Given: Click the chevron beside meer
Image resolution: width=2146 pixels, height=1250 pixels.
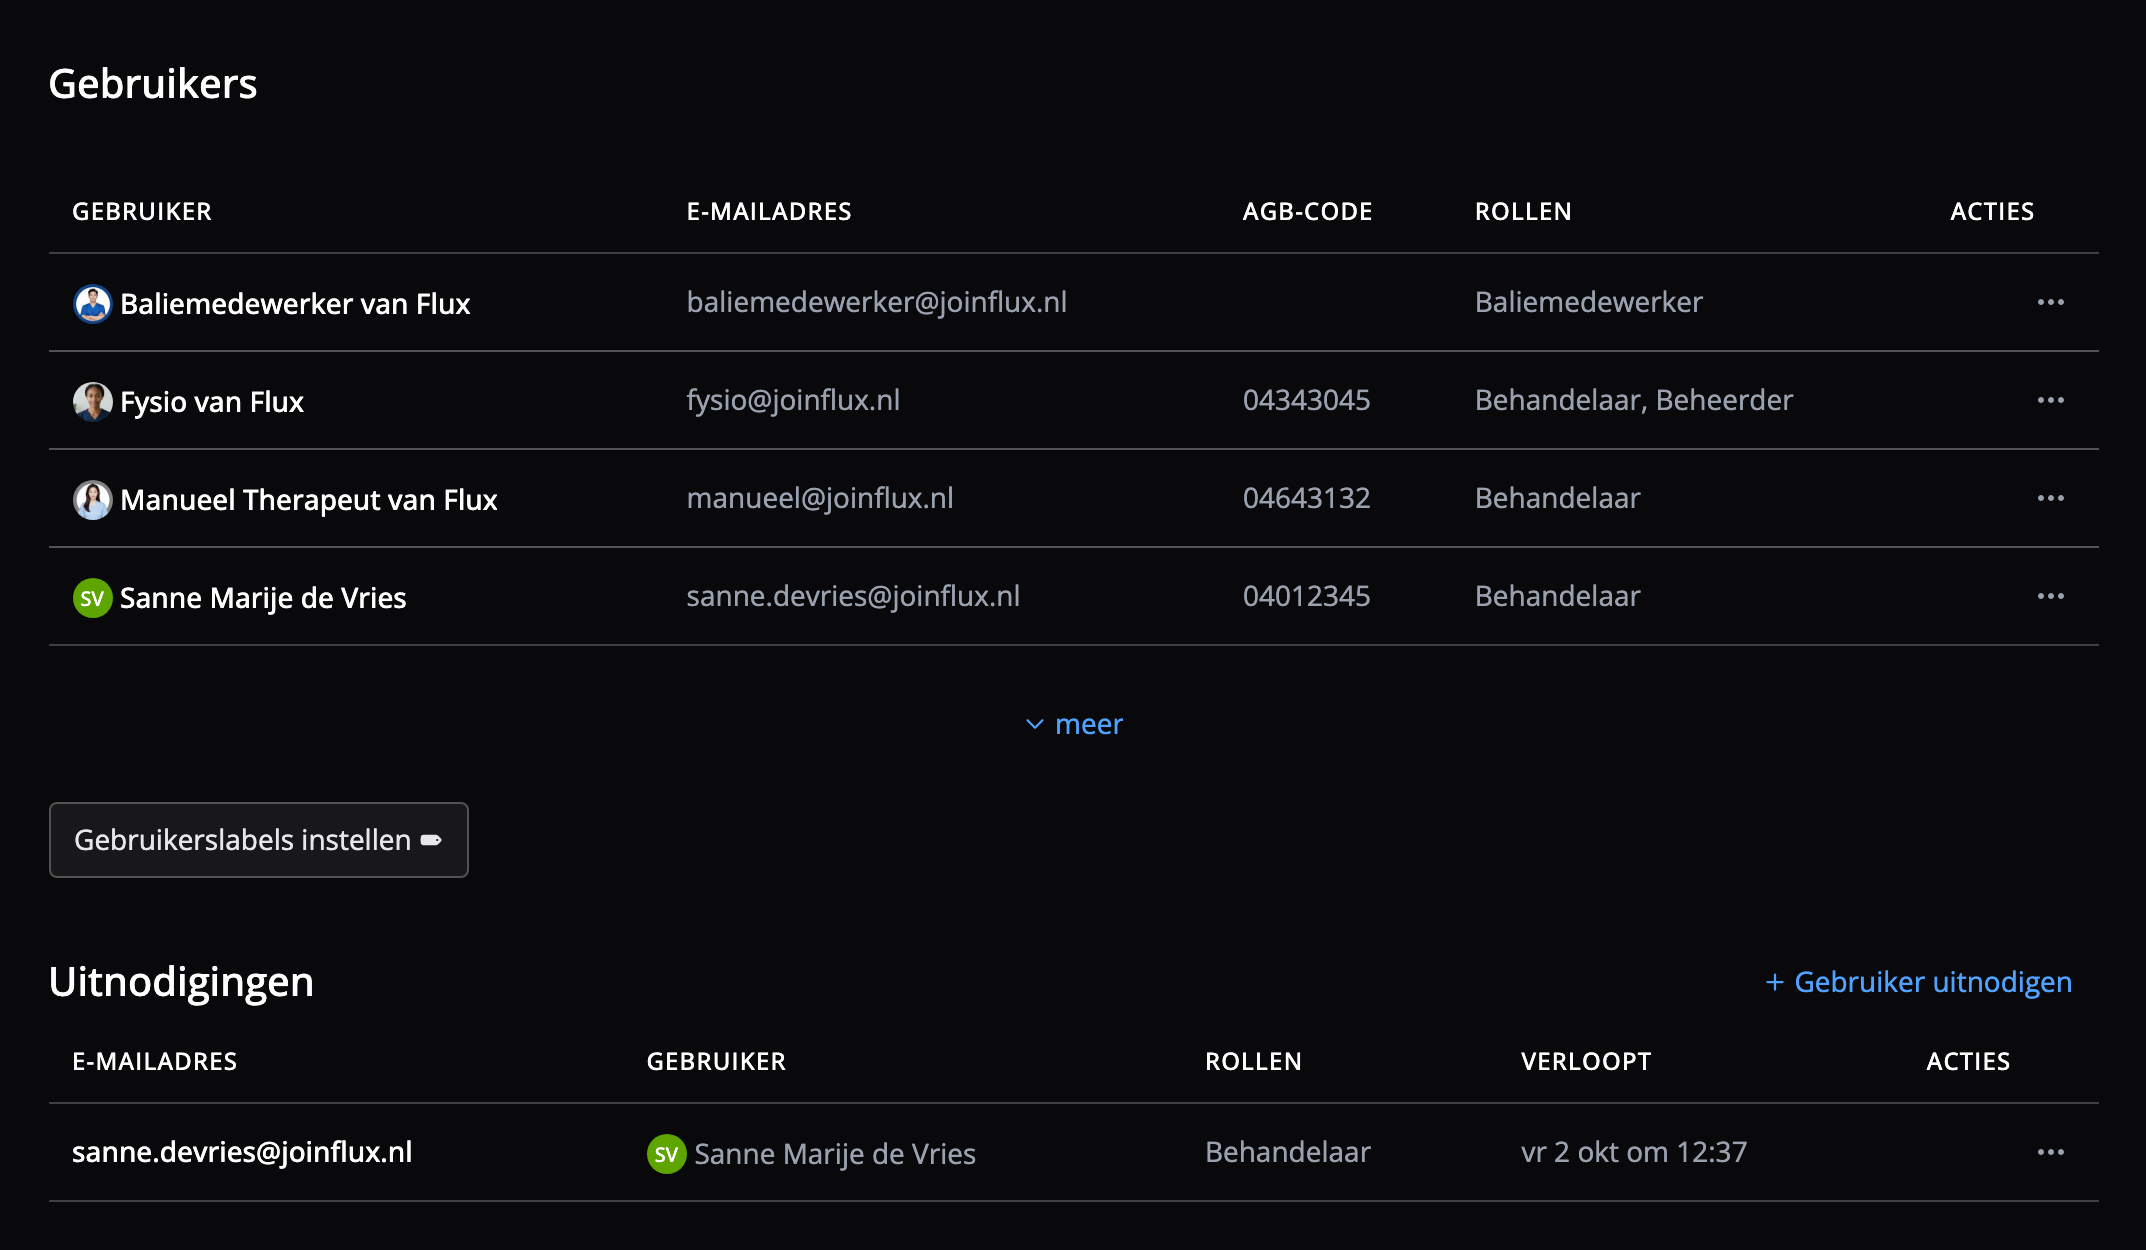Looking at the screenshot, I should (x=1035, y=724).
